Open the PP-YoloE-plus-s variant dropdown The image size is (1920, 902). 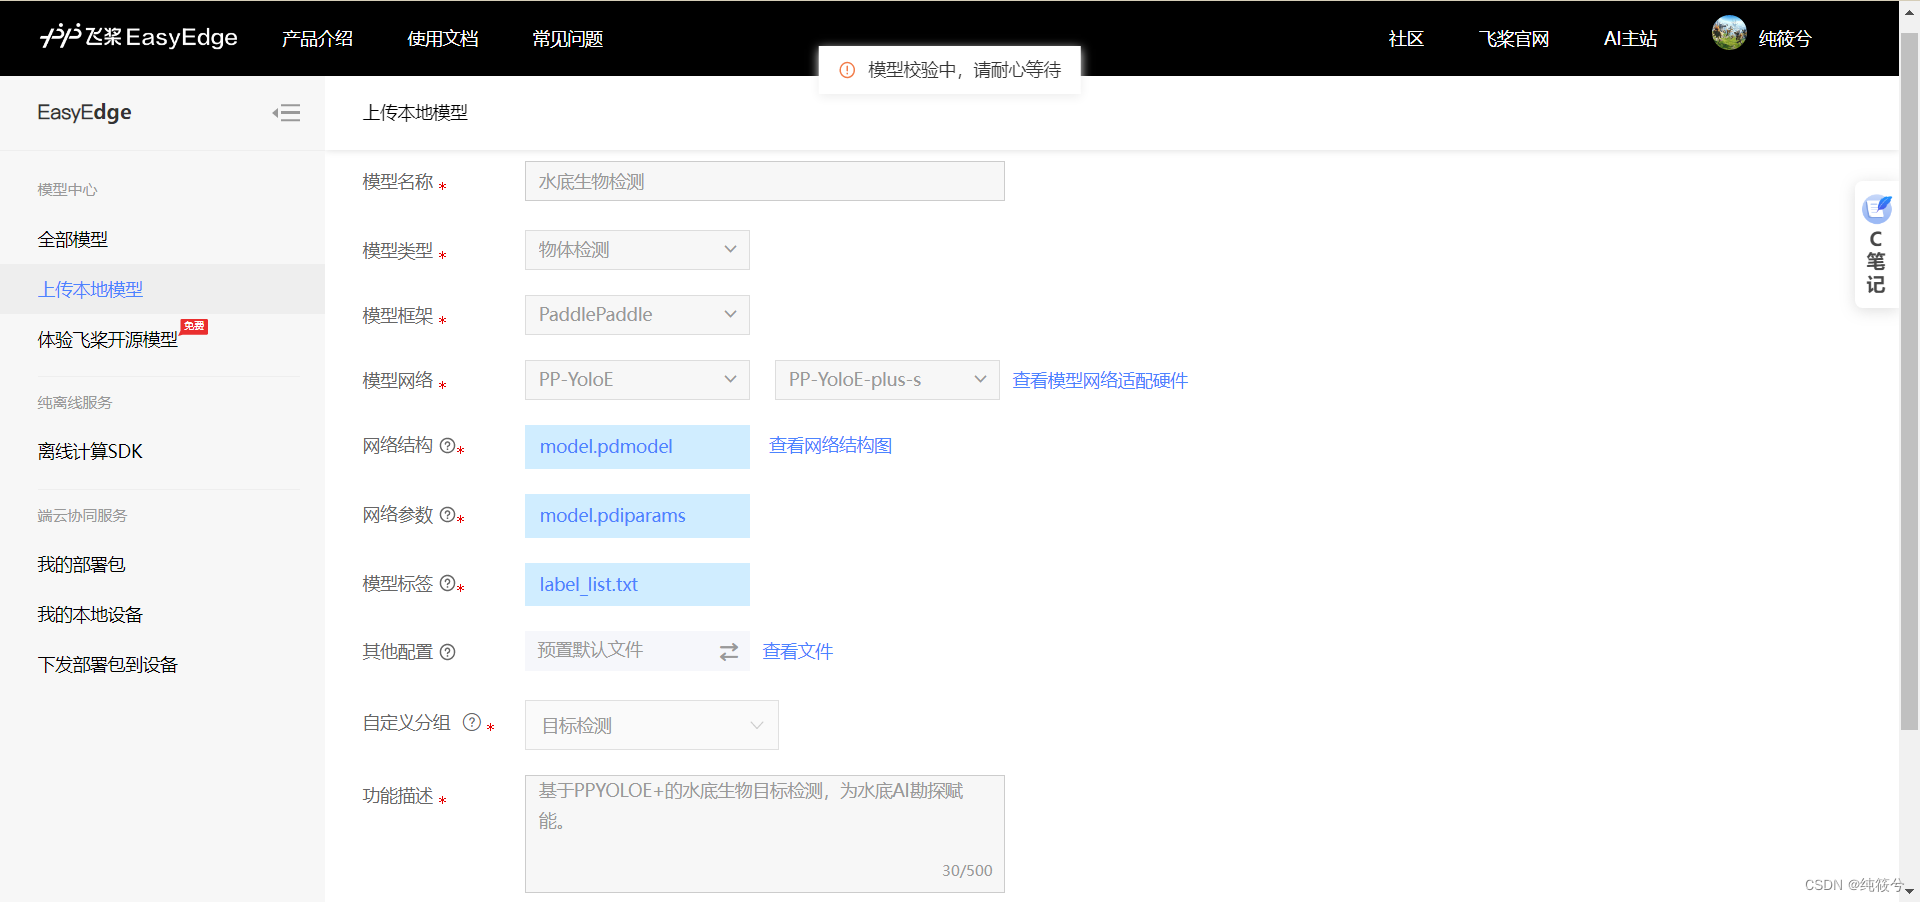click(887, 380)
